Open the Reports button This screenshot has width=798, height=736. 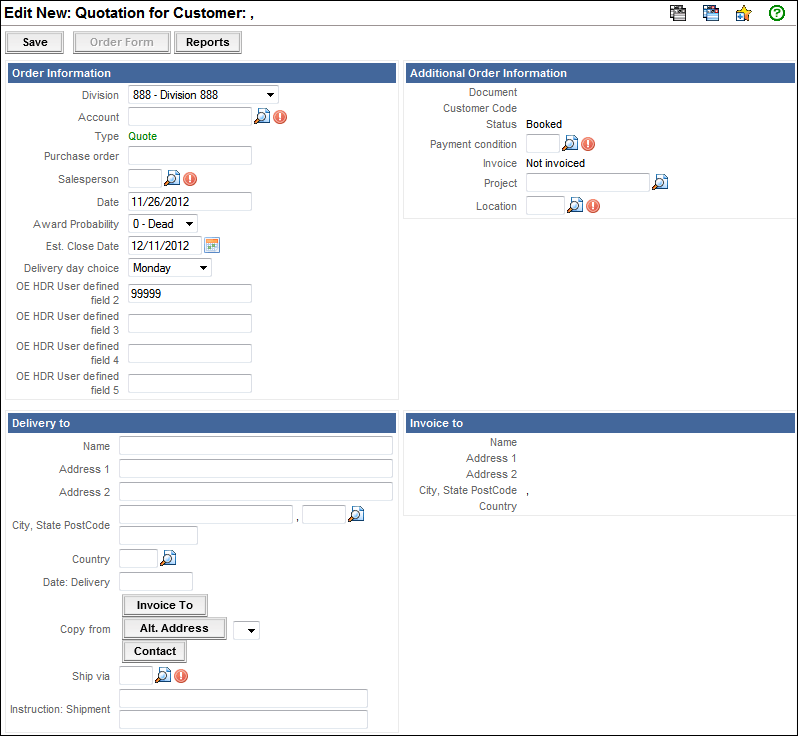207,43
